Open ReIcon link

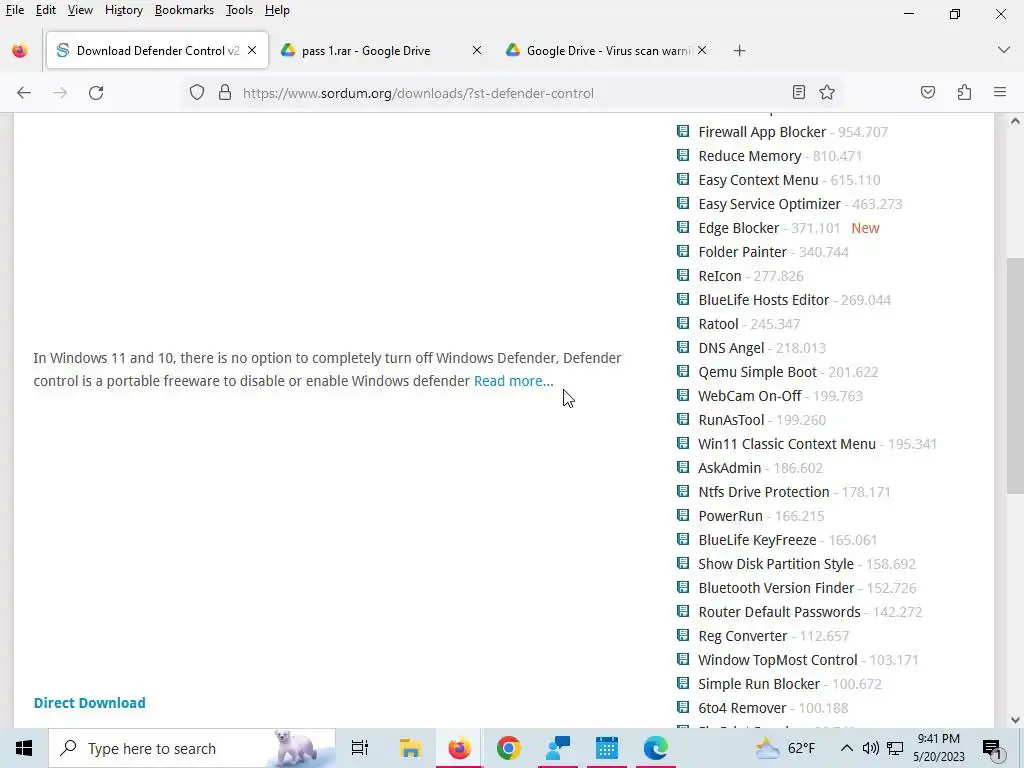720,276
